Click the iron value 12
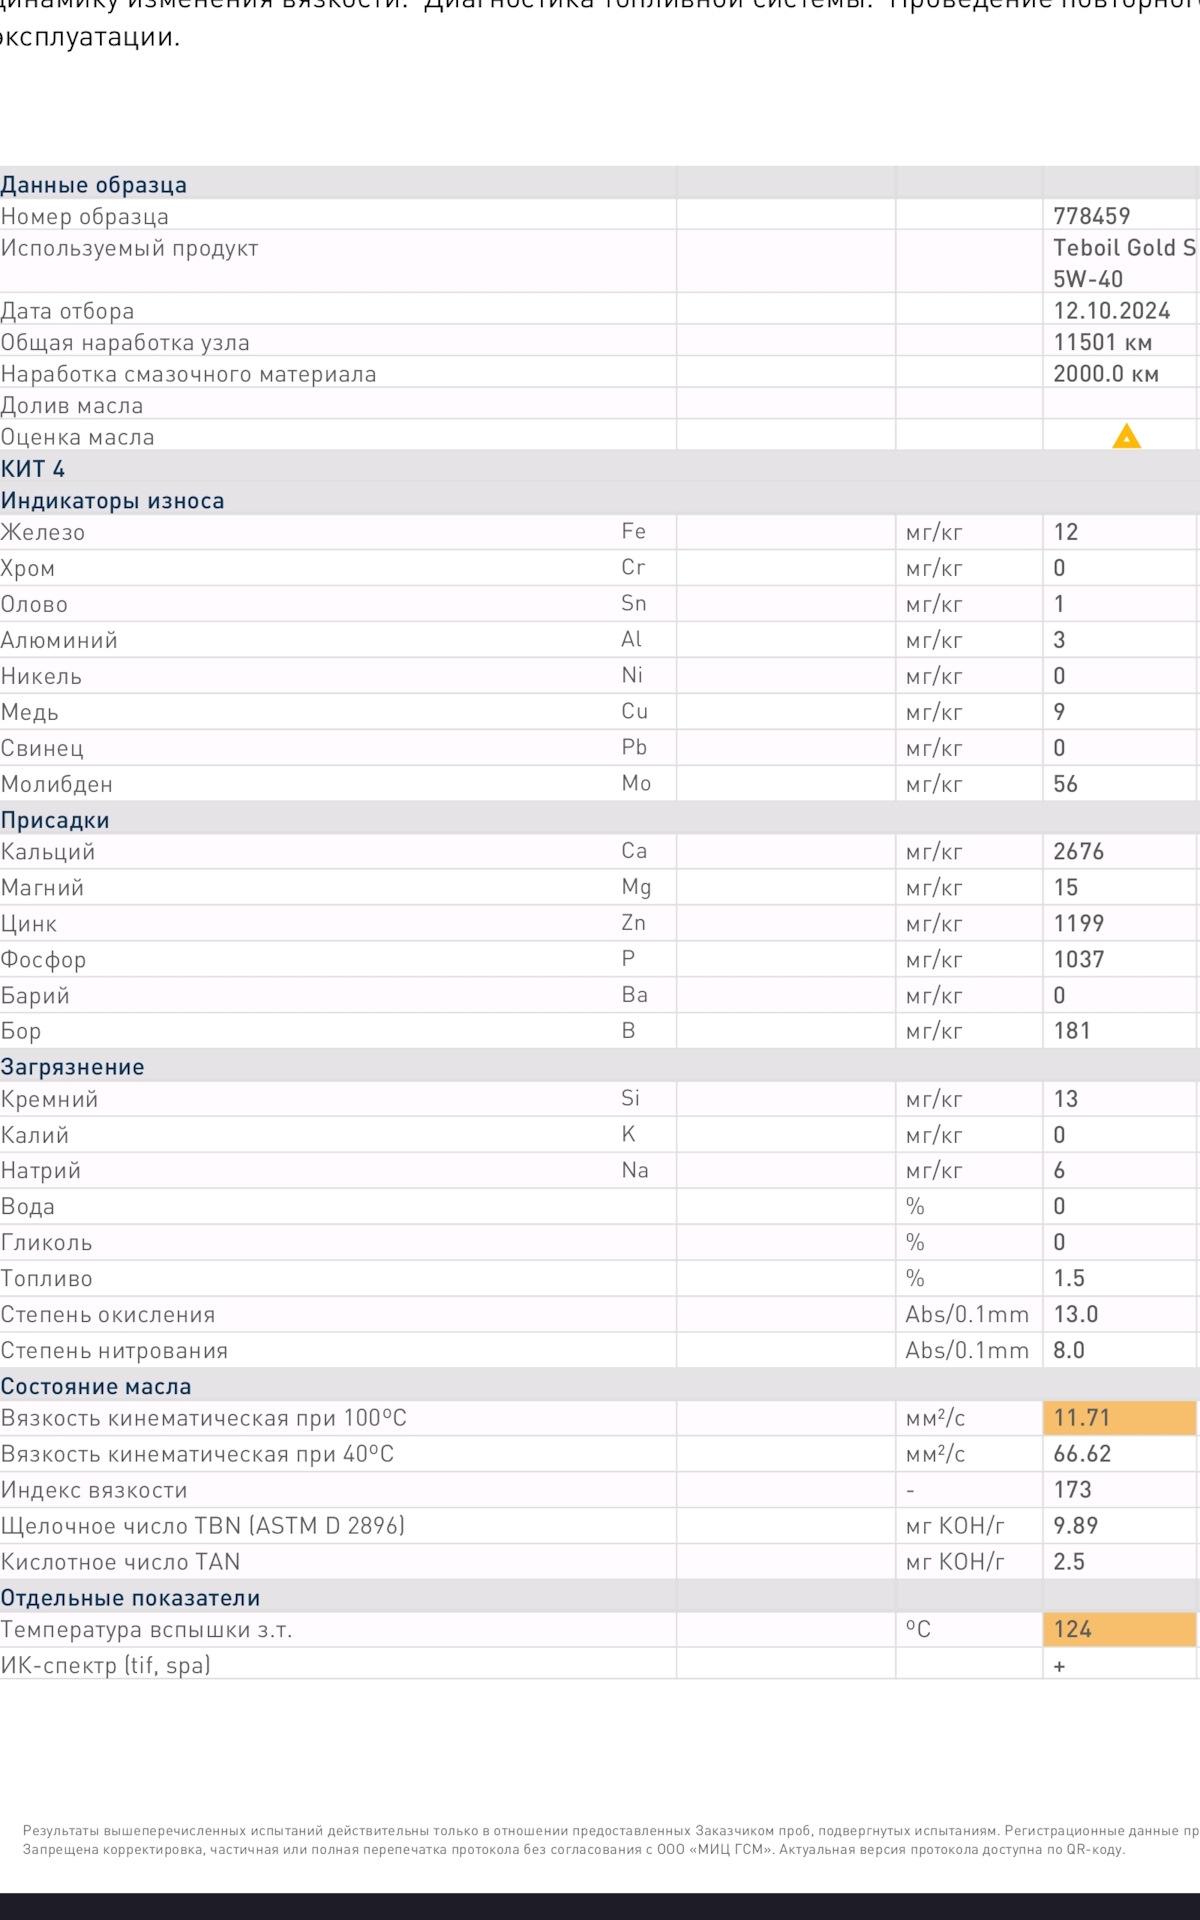 pyautogui.click(x=1066, y=532)
